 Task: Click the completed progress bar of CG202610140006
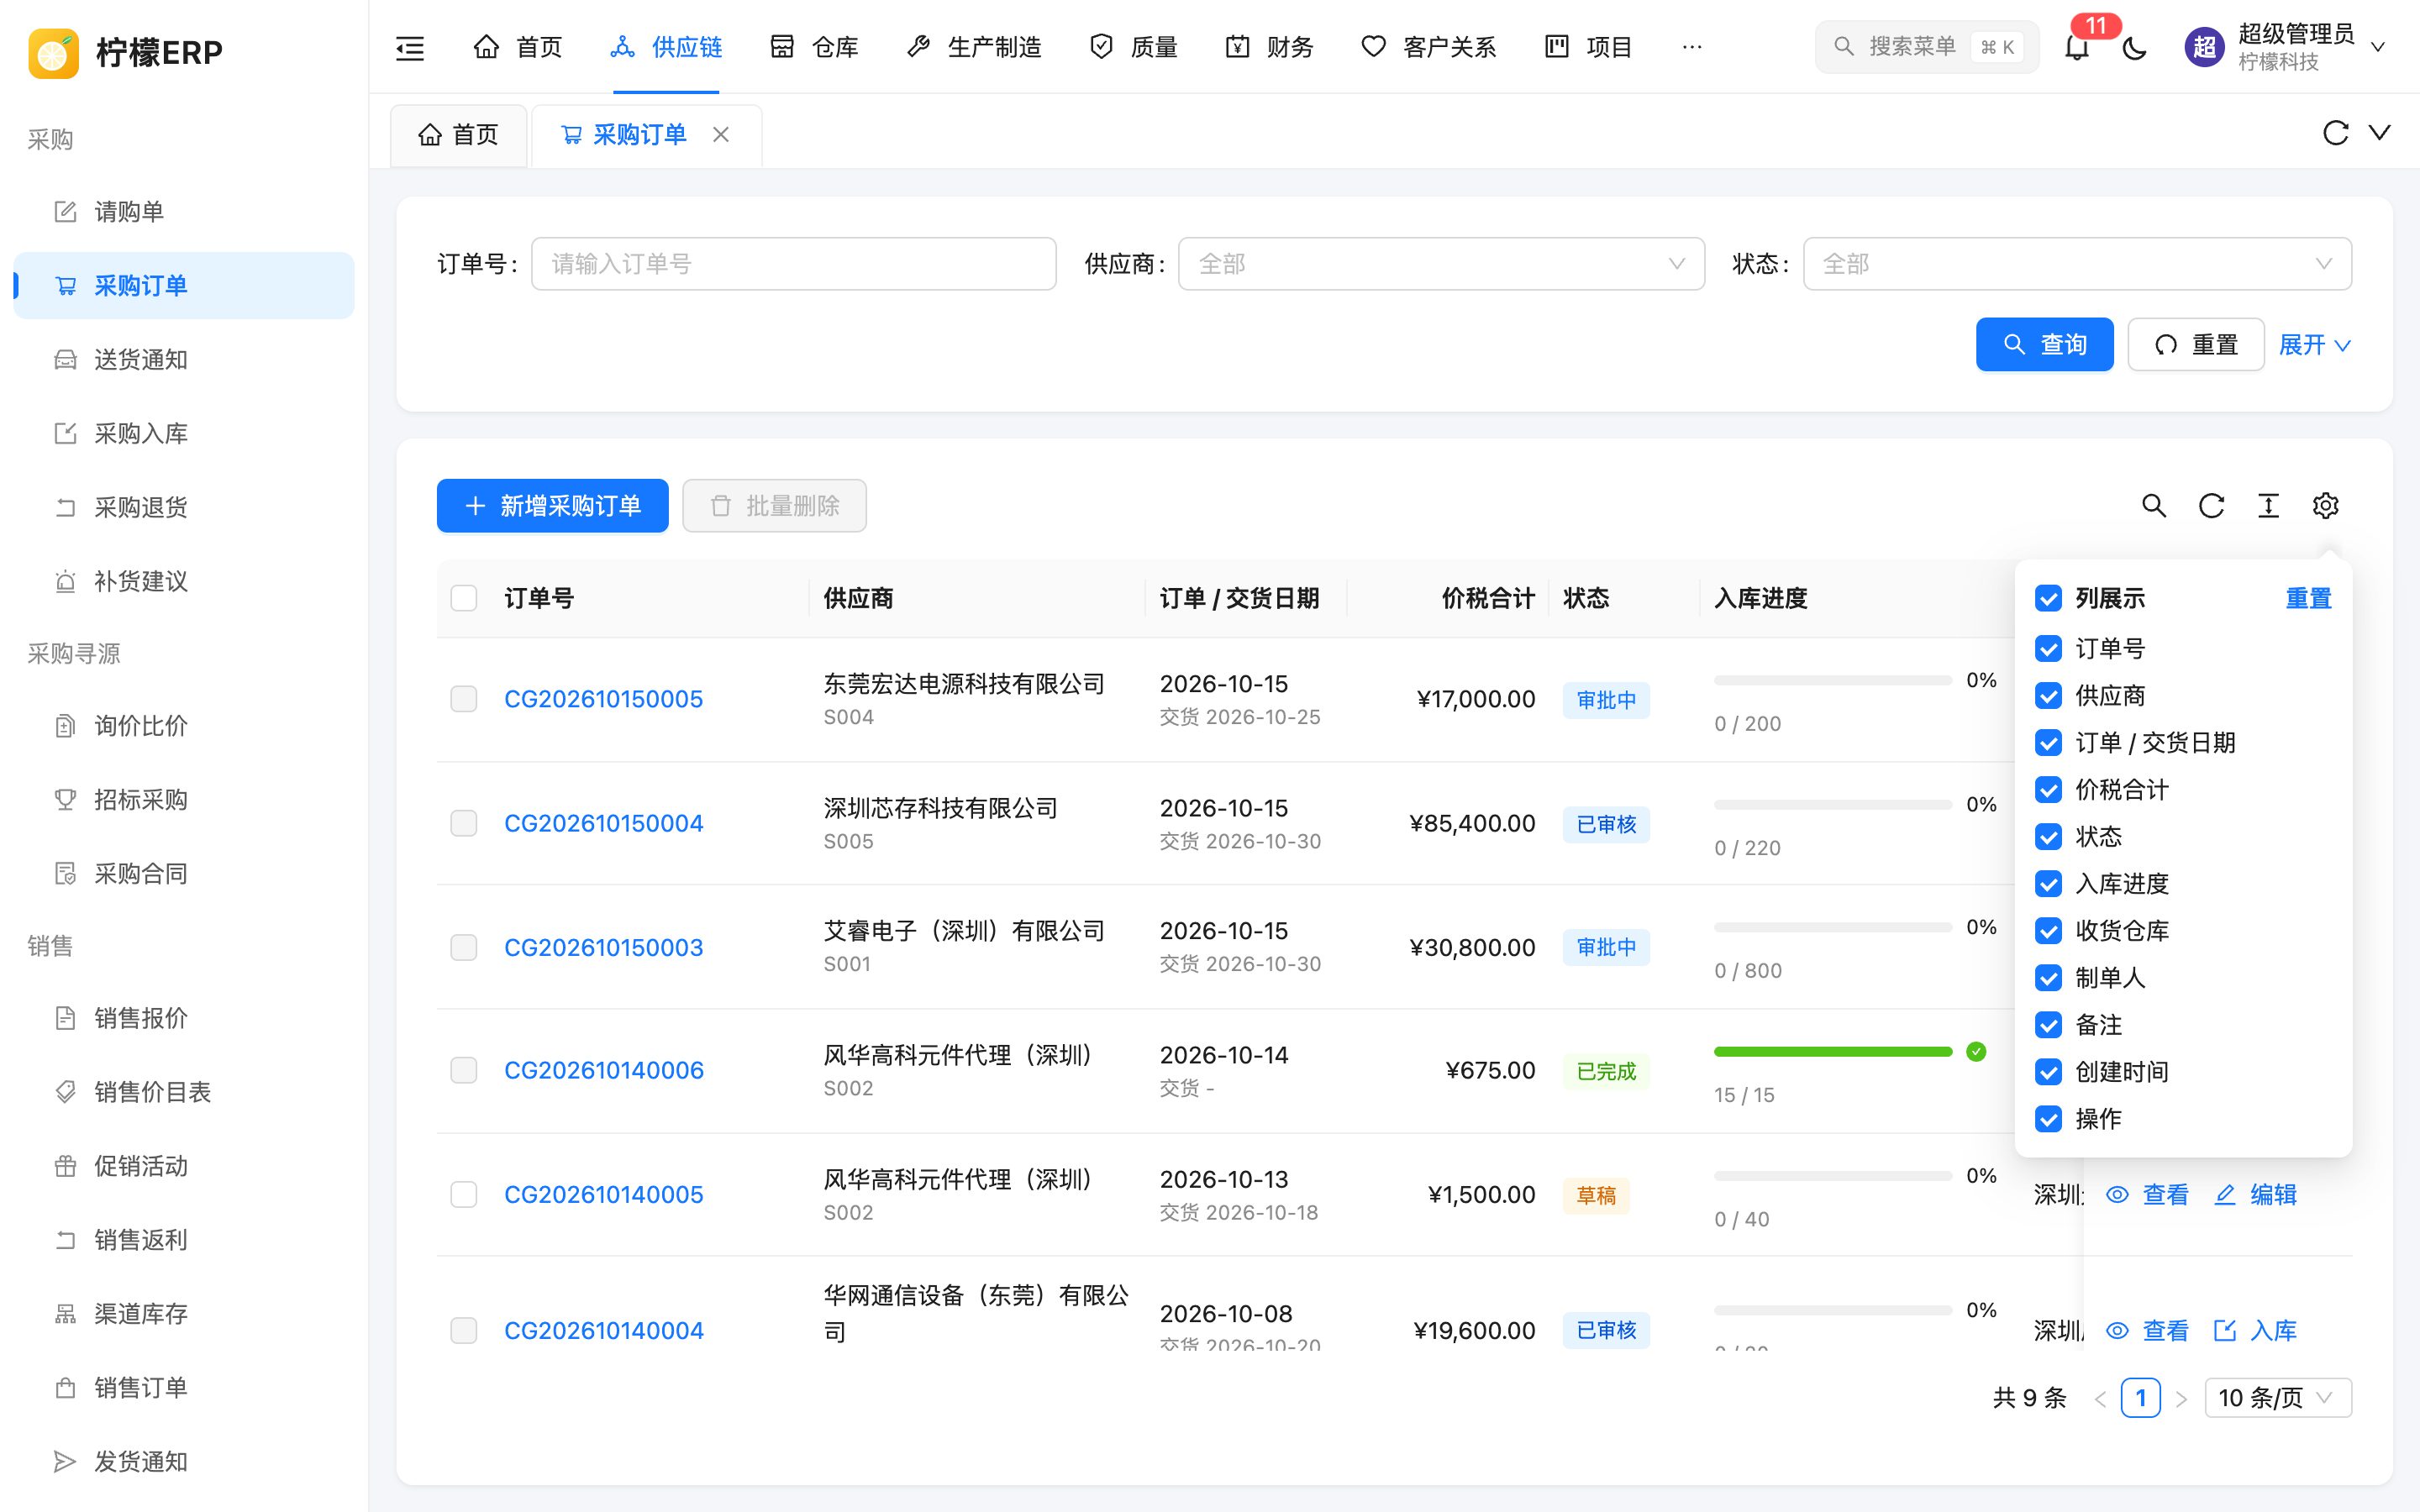pyautogui.click(x=1833, y=1052)
